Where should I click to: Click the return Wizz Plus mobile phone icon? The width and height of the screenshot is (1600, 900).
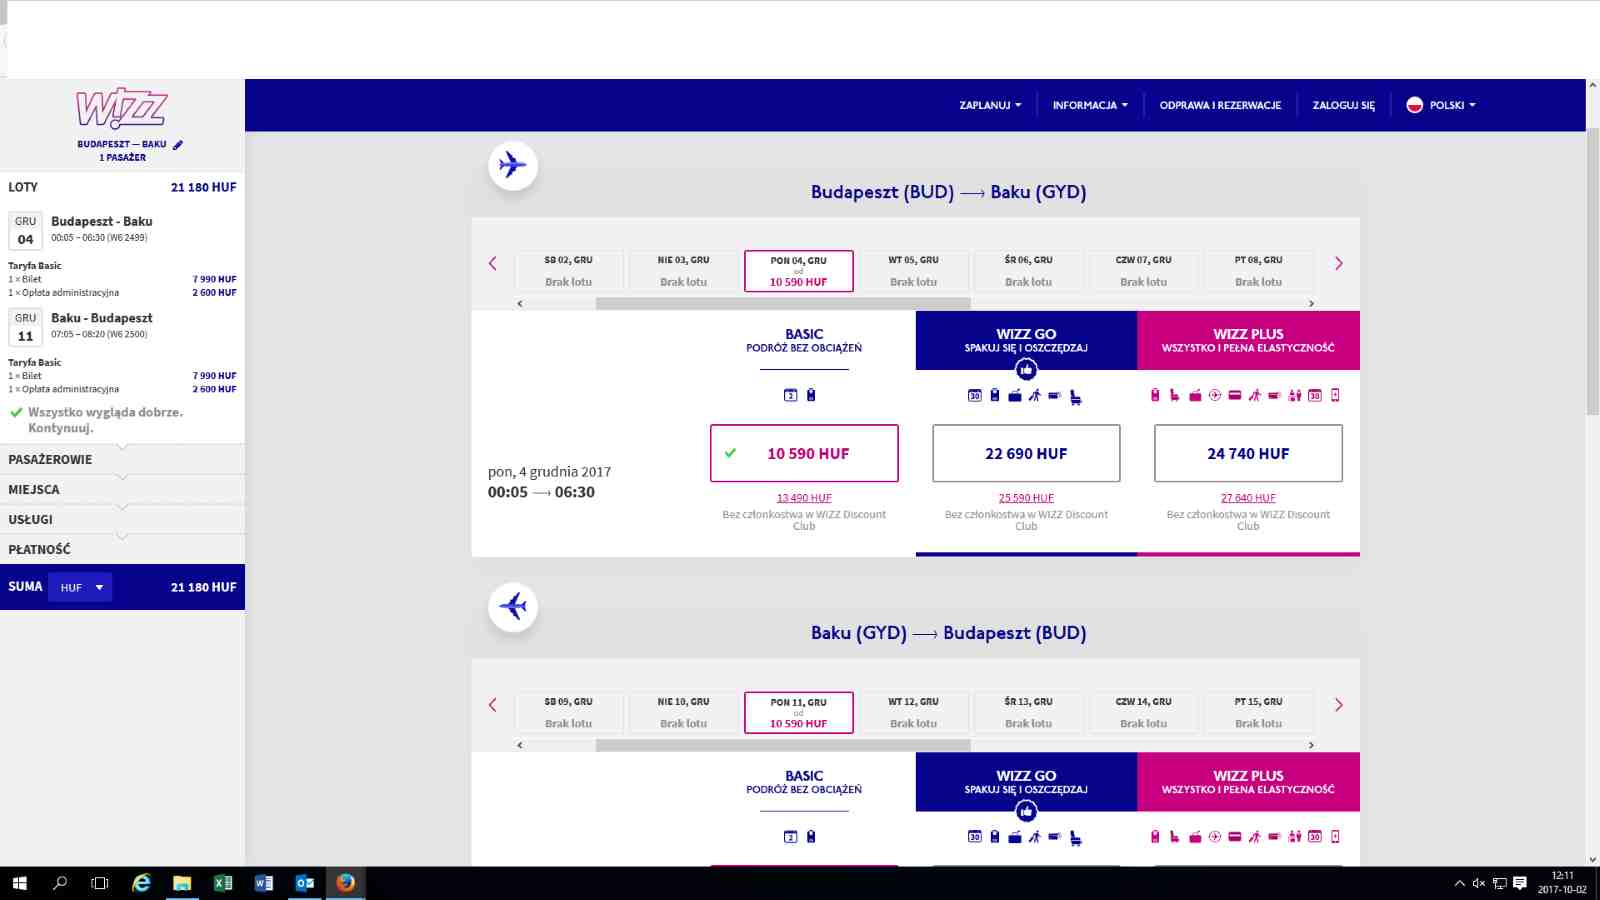point(1335,837)
